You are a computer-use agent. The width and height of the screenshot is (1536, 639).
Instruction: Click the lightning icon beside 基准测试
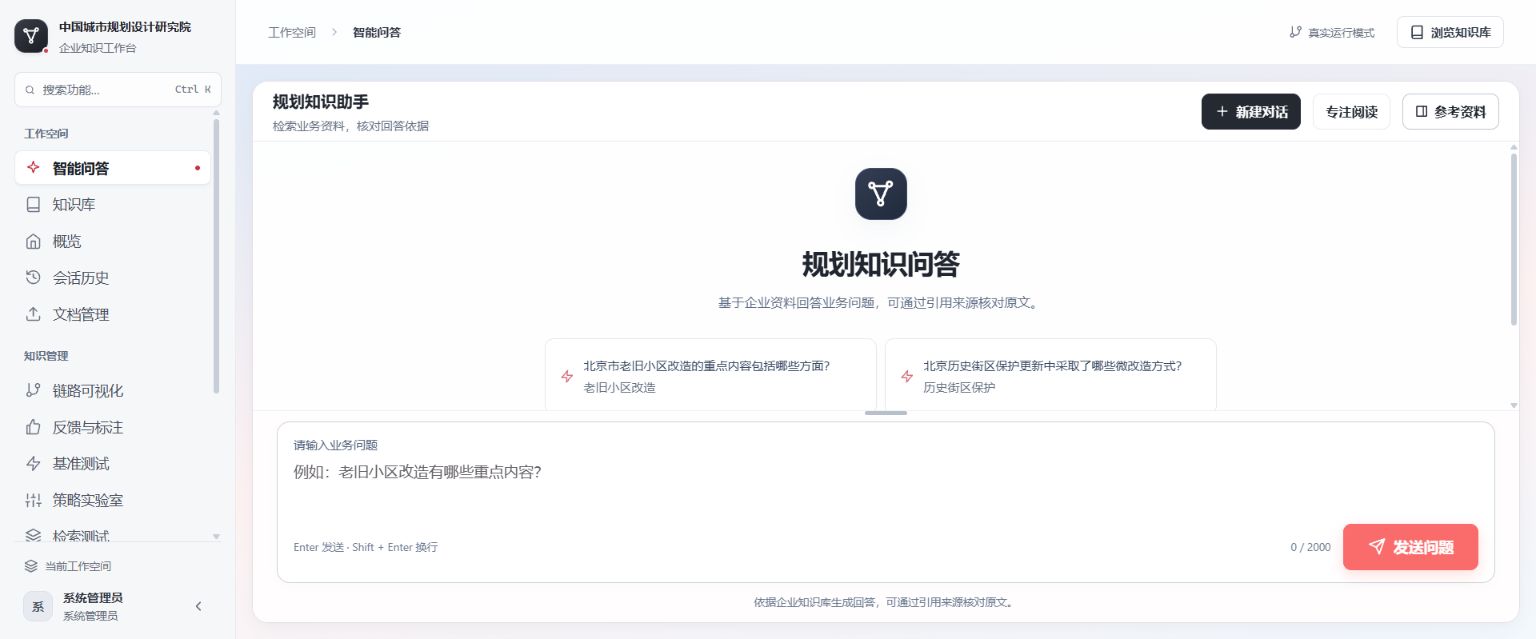point(33,463)
